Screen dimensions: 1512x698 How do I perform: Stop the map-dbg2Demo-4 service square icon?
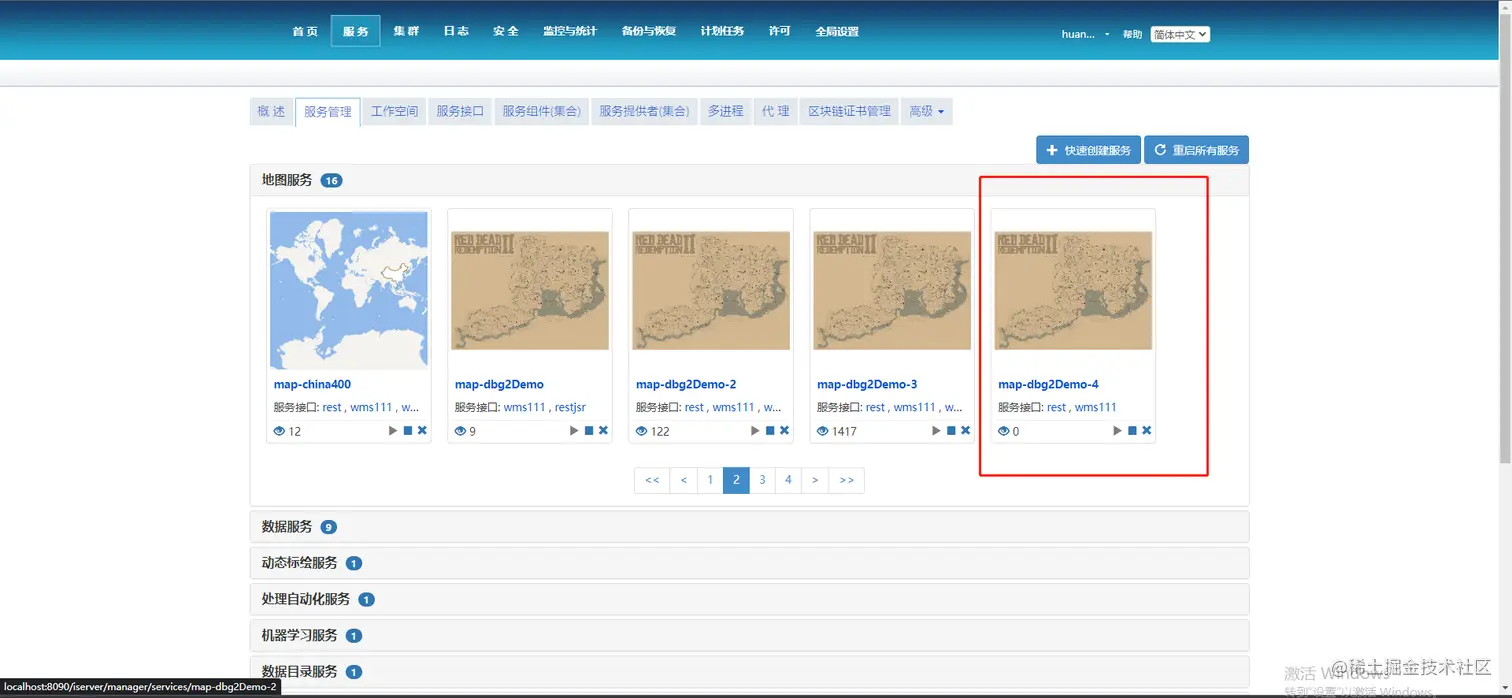1132,431
